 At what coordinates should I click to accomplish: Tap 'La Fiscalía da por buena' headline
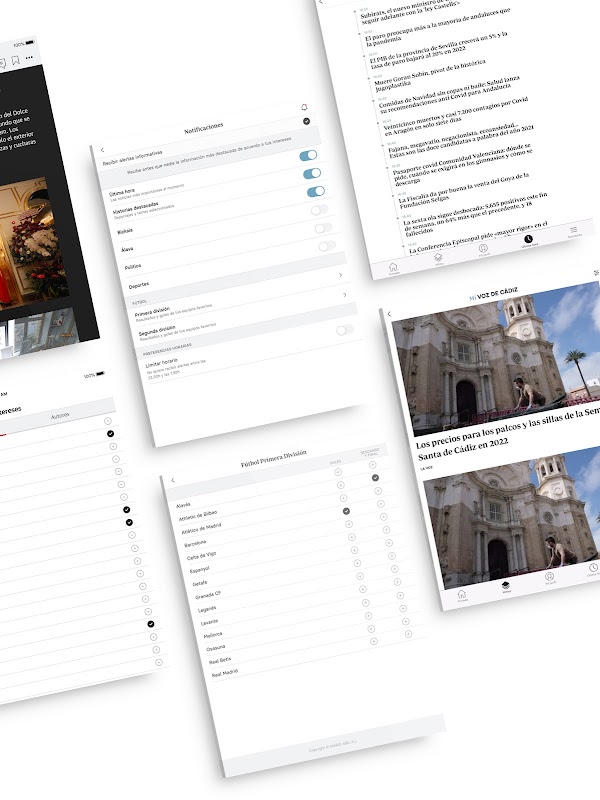[x=464, y=188]
